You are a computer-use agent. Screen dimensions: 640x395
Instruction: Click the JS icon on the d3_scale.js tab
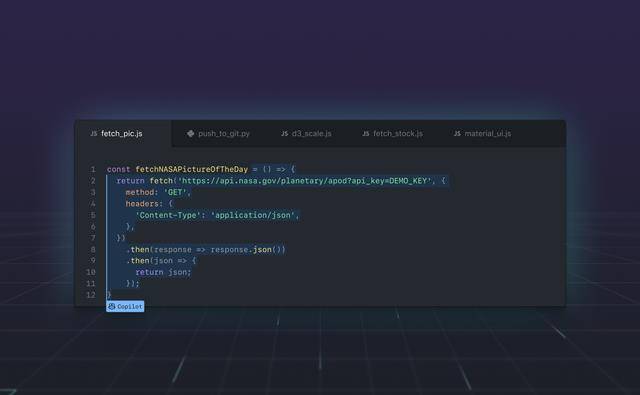click(x=284, y=133)
